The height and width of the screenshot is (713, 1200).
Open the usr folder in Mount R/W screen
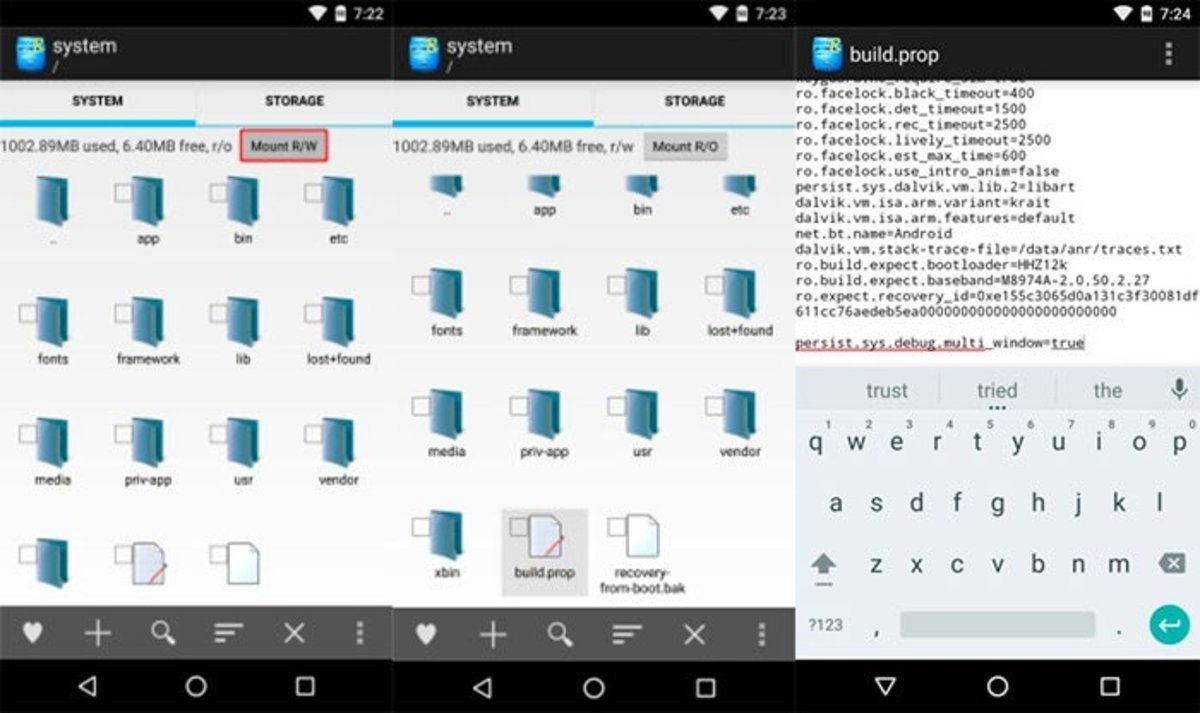(242, 451)
